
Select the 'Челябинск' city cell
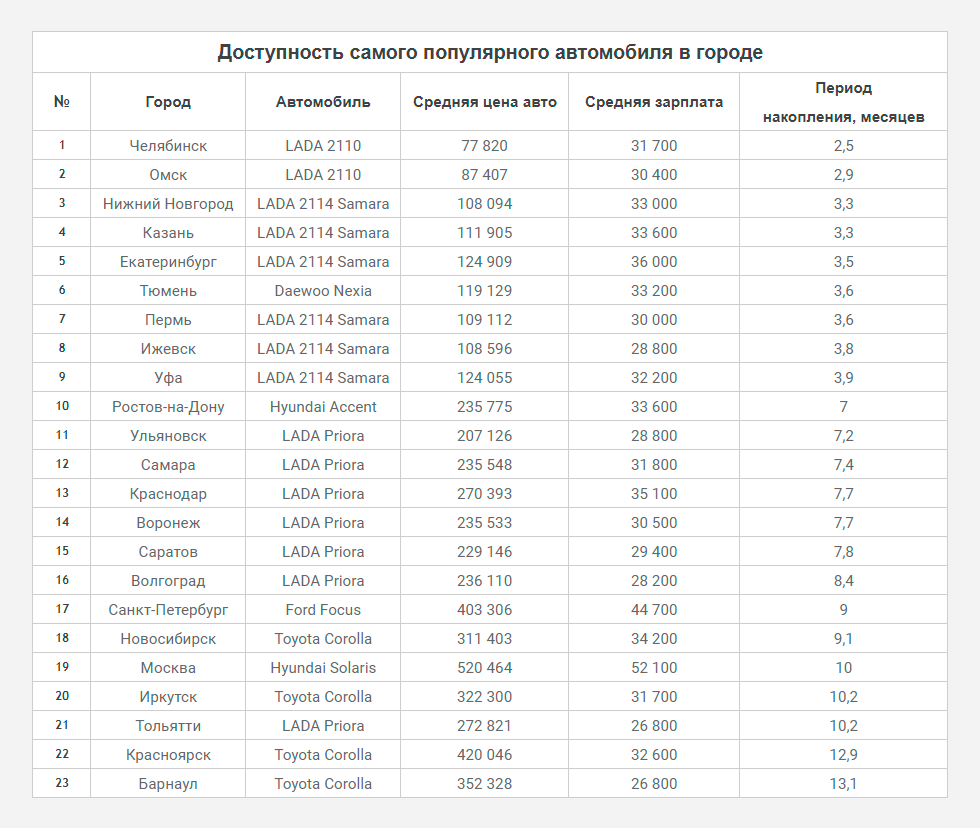coord(168,146)
